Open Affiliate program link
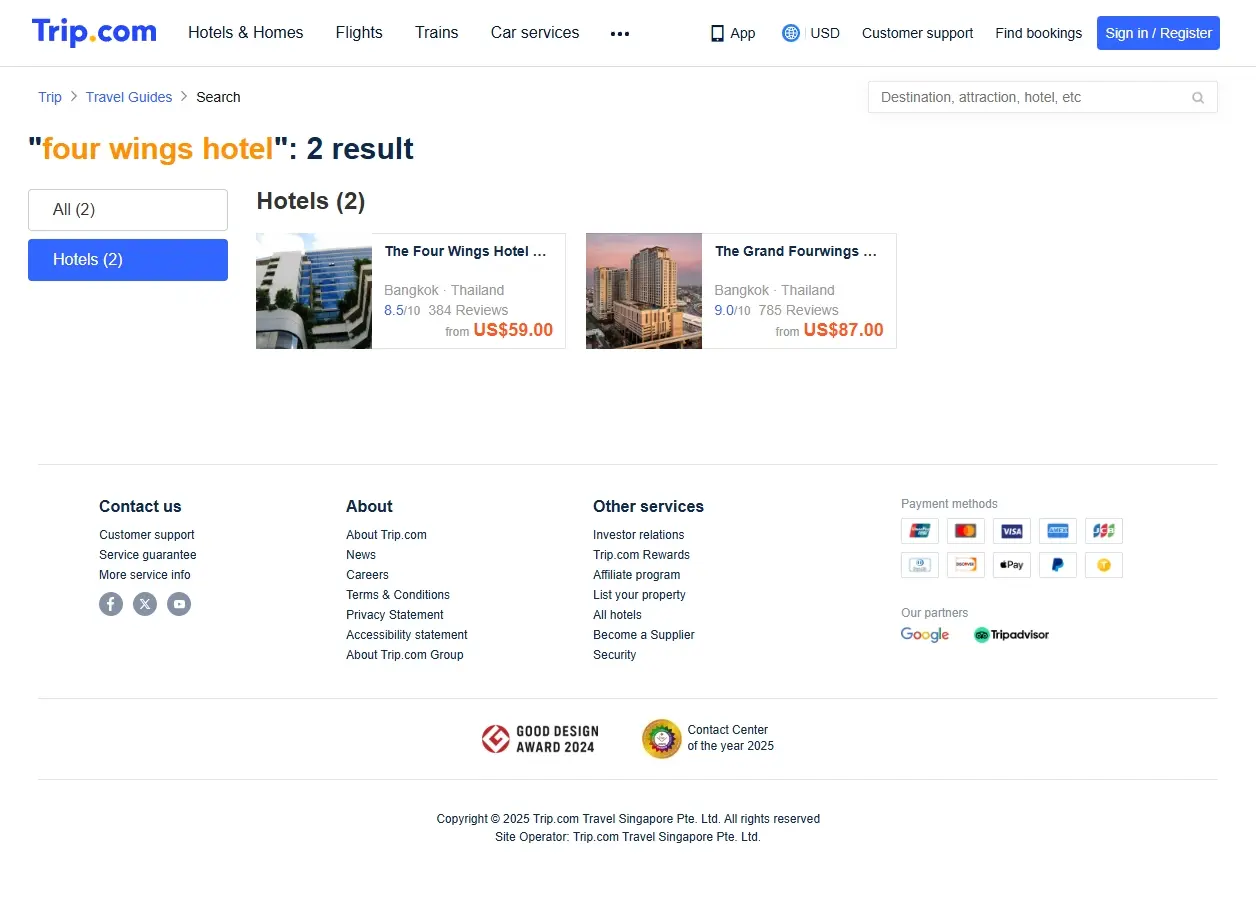 tap(636, 575)
